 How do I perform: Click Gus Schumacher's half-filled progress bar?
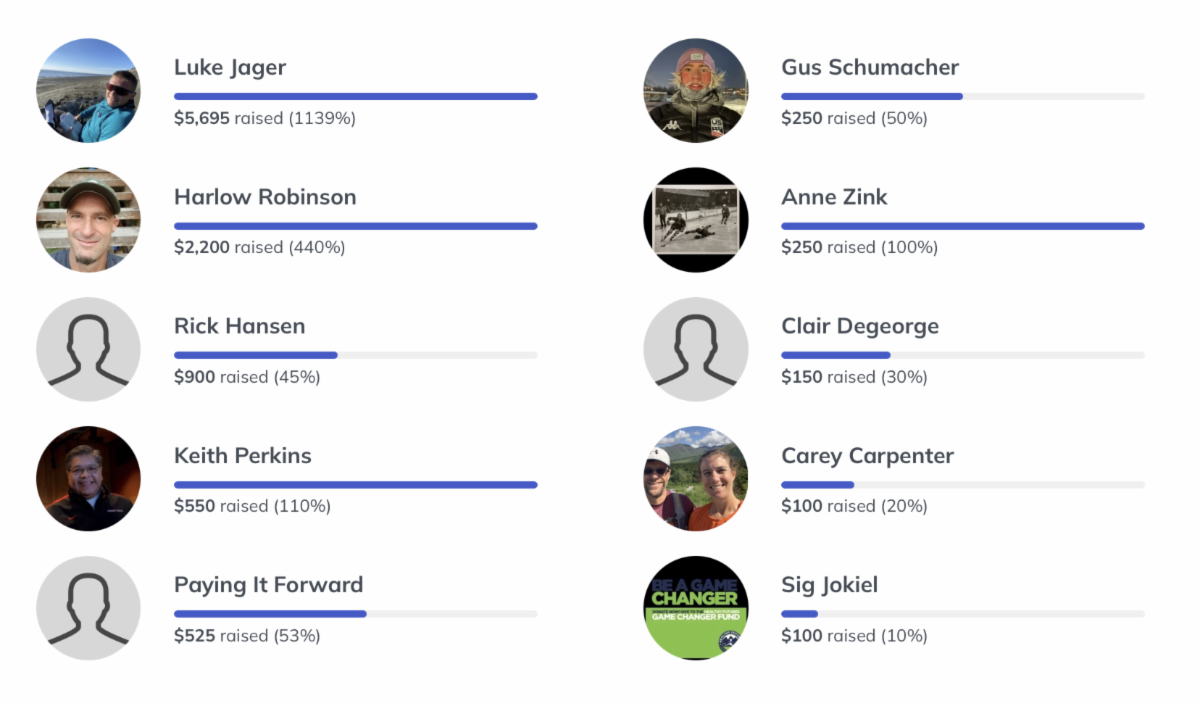(x=962, y=96)
